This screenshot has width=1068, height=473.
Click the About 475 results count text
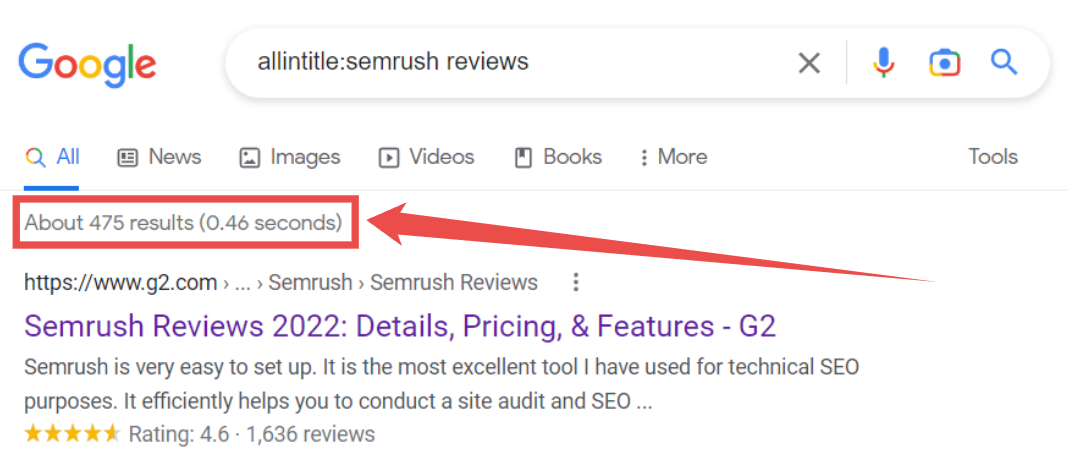pos(183,222)
